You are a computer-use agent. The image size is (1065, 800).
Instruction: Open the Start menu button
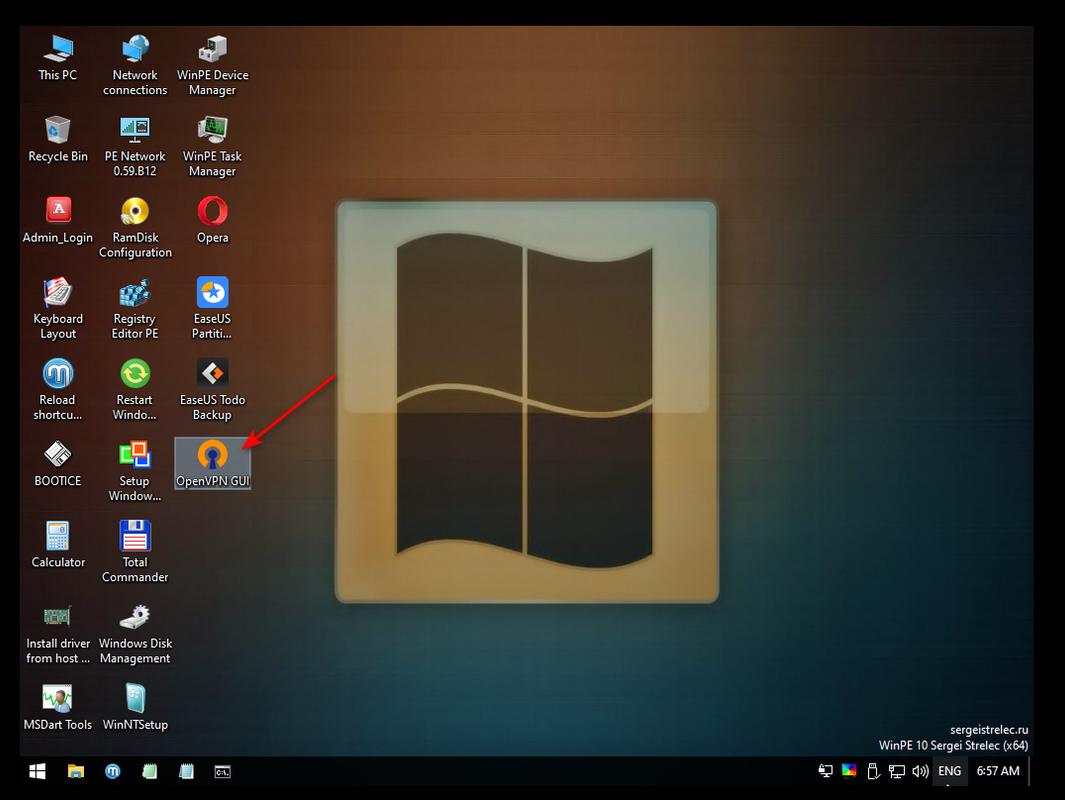[37, 771]
